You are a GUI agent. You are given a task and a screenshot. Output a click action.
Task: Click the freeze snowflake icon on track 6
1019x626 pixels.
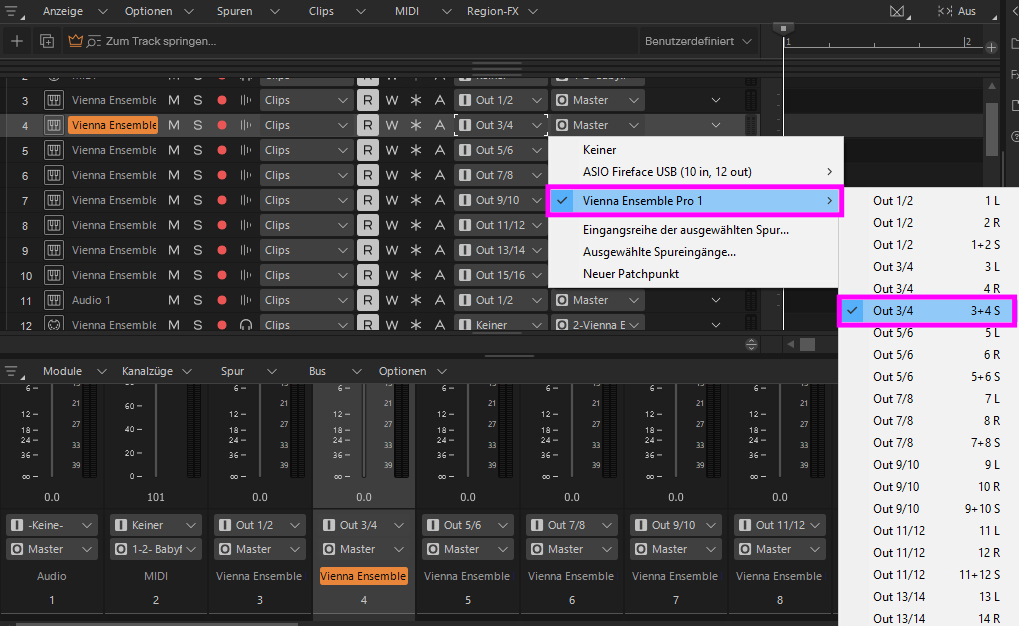click(x=416, y=176)
